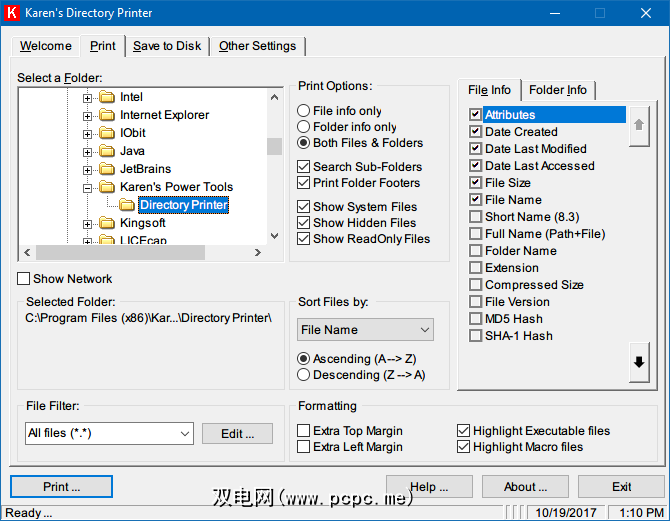Click the Karen's Directory Printer K logo icon
The image size is (670, 521).
click(x=12, y=12)
